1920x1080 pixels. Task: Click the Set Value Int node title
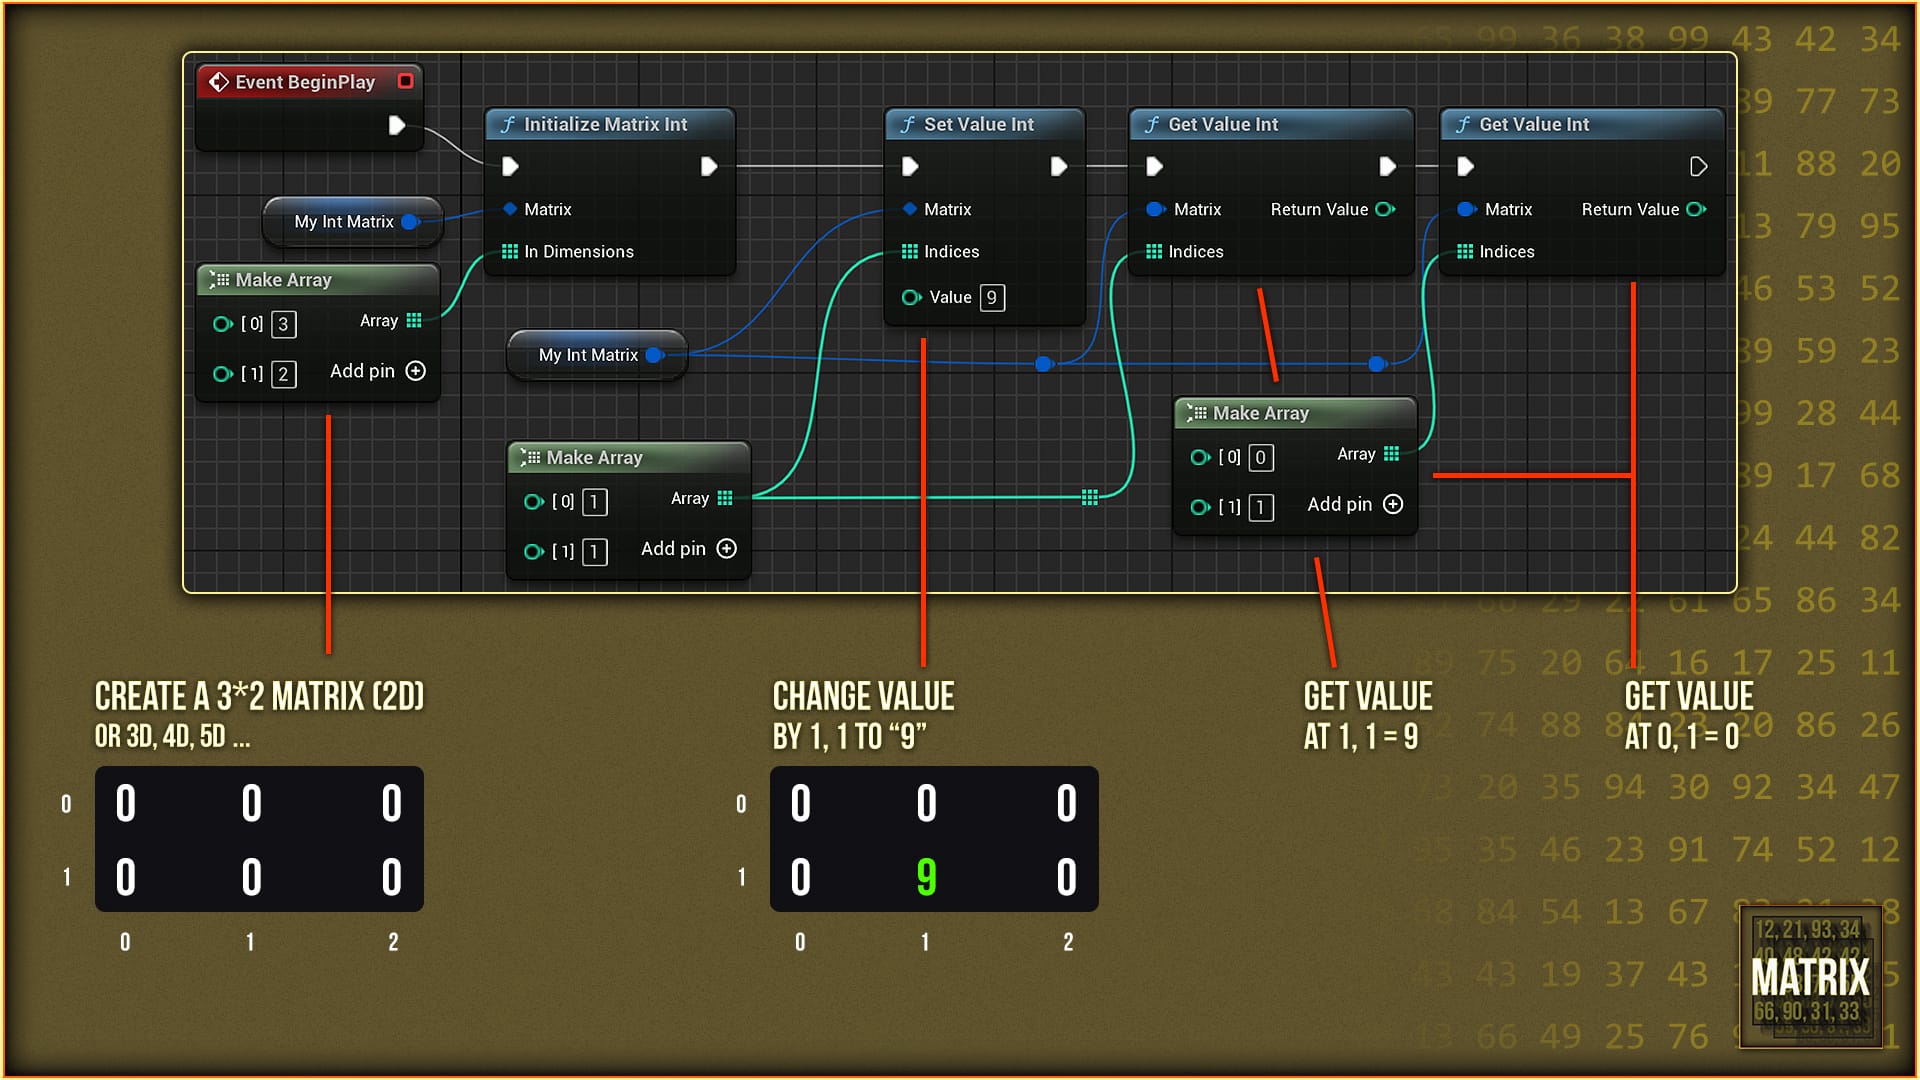pyautogui.click(x=978, y=124)
